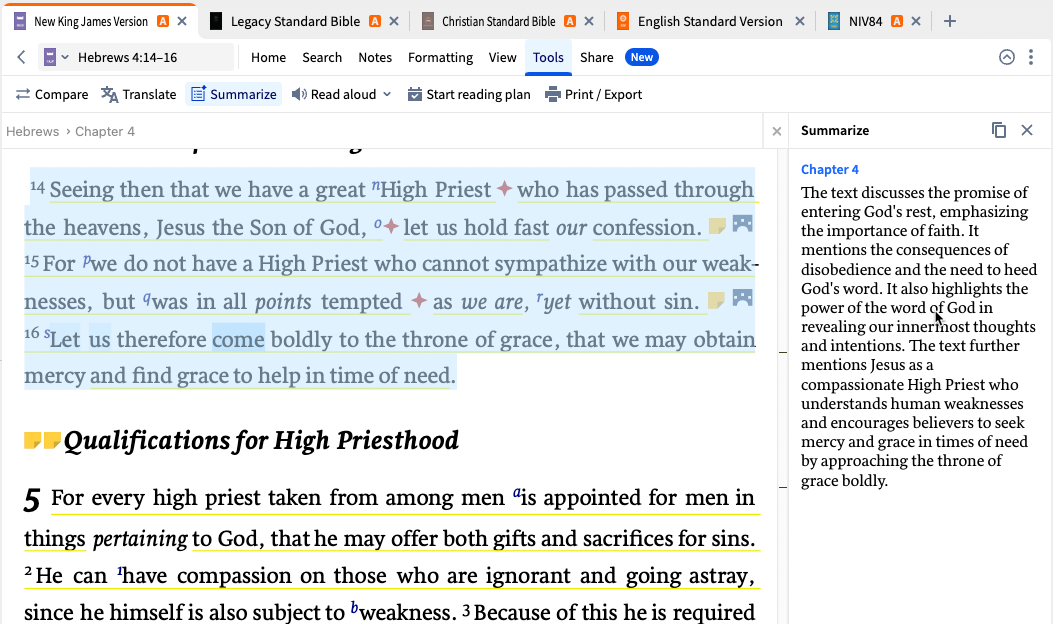This screenshot has height=624, width=1053.
Task: Click footnote b before weakness
Action: click(x=354, y=609)
